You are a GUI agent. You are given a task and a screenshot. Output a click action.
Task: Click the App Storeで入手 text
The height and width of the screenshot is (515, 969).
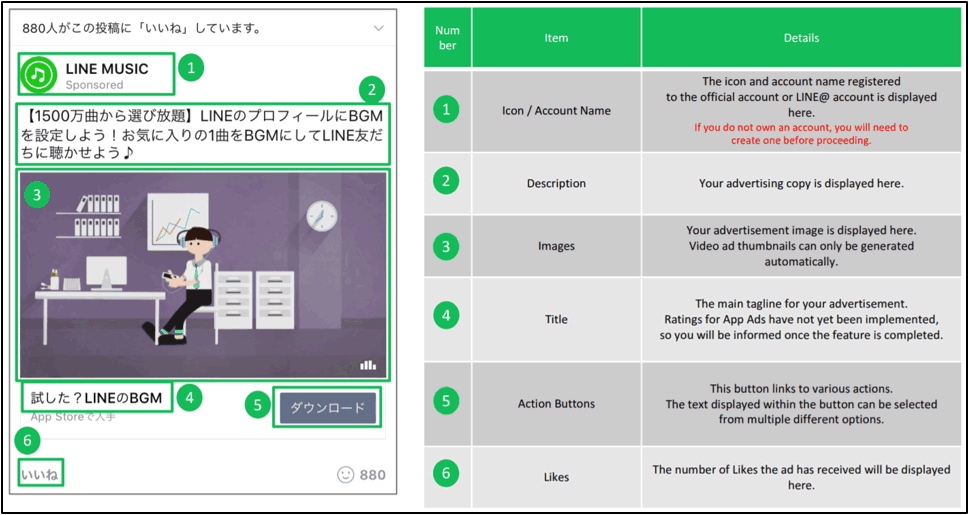tap(73, 417)
